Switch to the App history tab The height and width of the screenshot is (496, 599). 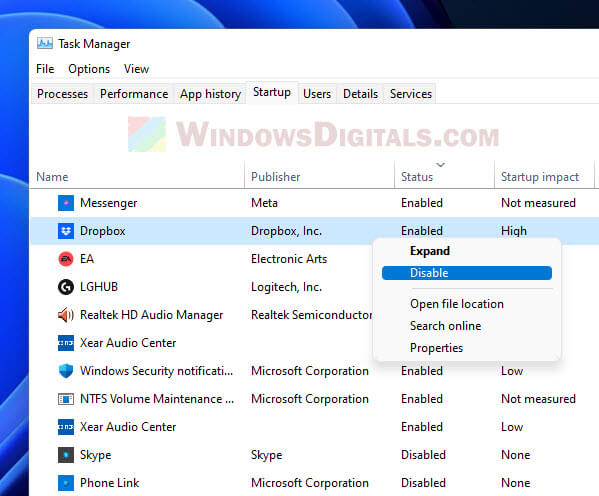click(210, 94)
